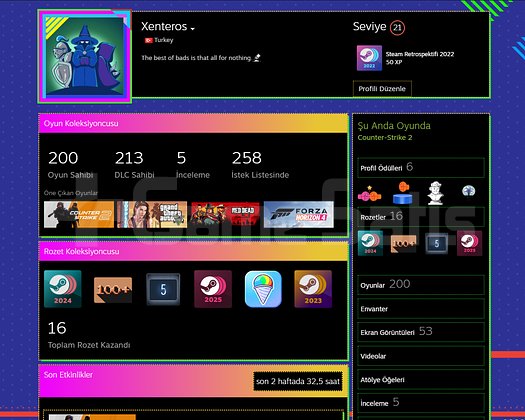
Task: Click the Counter-Strike 2 currently playing link
Action: [x=385, y=137]
